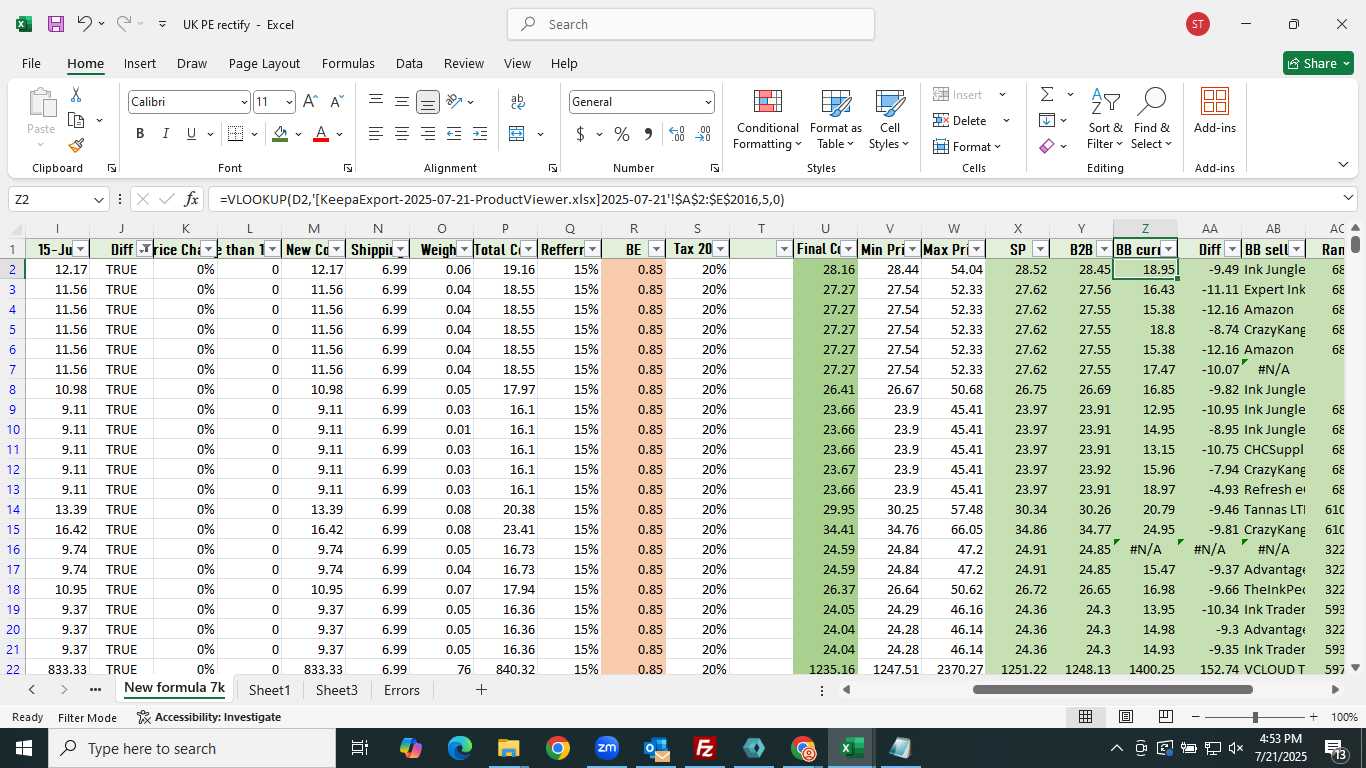Image resolution: width=1366 pixels, height=768 pixels.
Task: Switch to Page Layout view
Action: pos(1125,717)
